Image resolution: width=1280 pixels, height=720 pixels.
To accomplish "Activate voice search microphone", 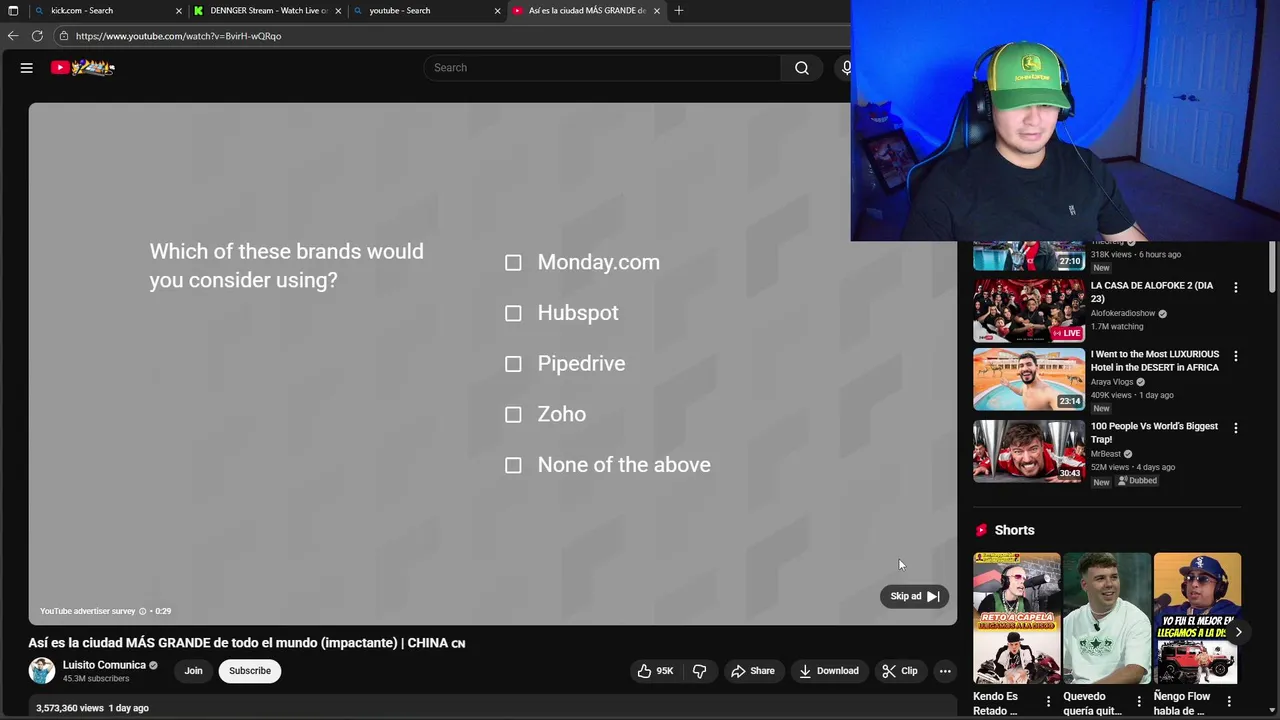I will pyautogui.click(x=845, y=68).
